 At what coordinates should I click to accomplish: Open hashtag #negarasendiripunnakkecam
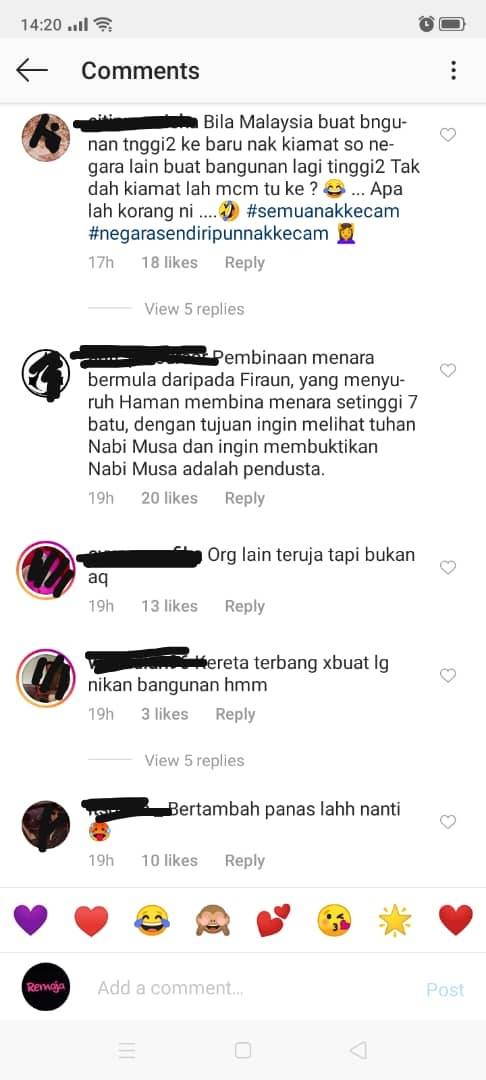tap(209, 233)
